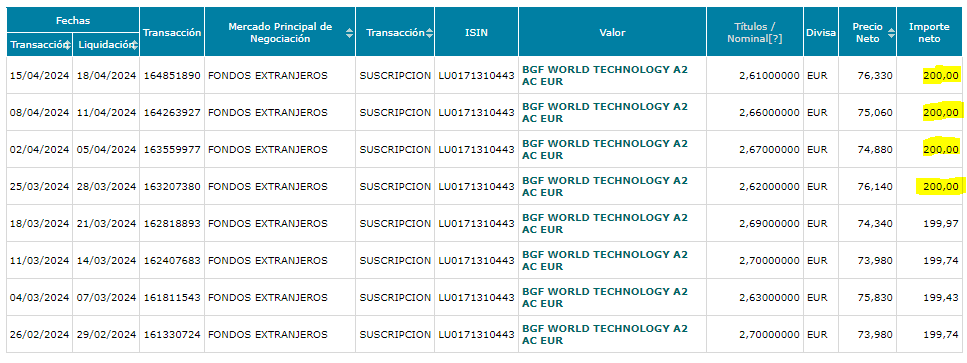Select the Fechas column group header
967x363 pixels.
[73, 20]
